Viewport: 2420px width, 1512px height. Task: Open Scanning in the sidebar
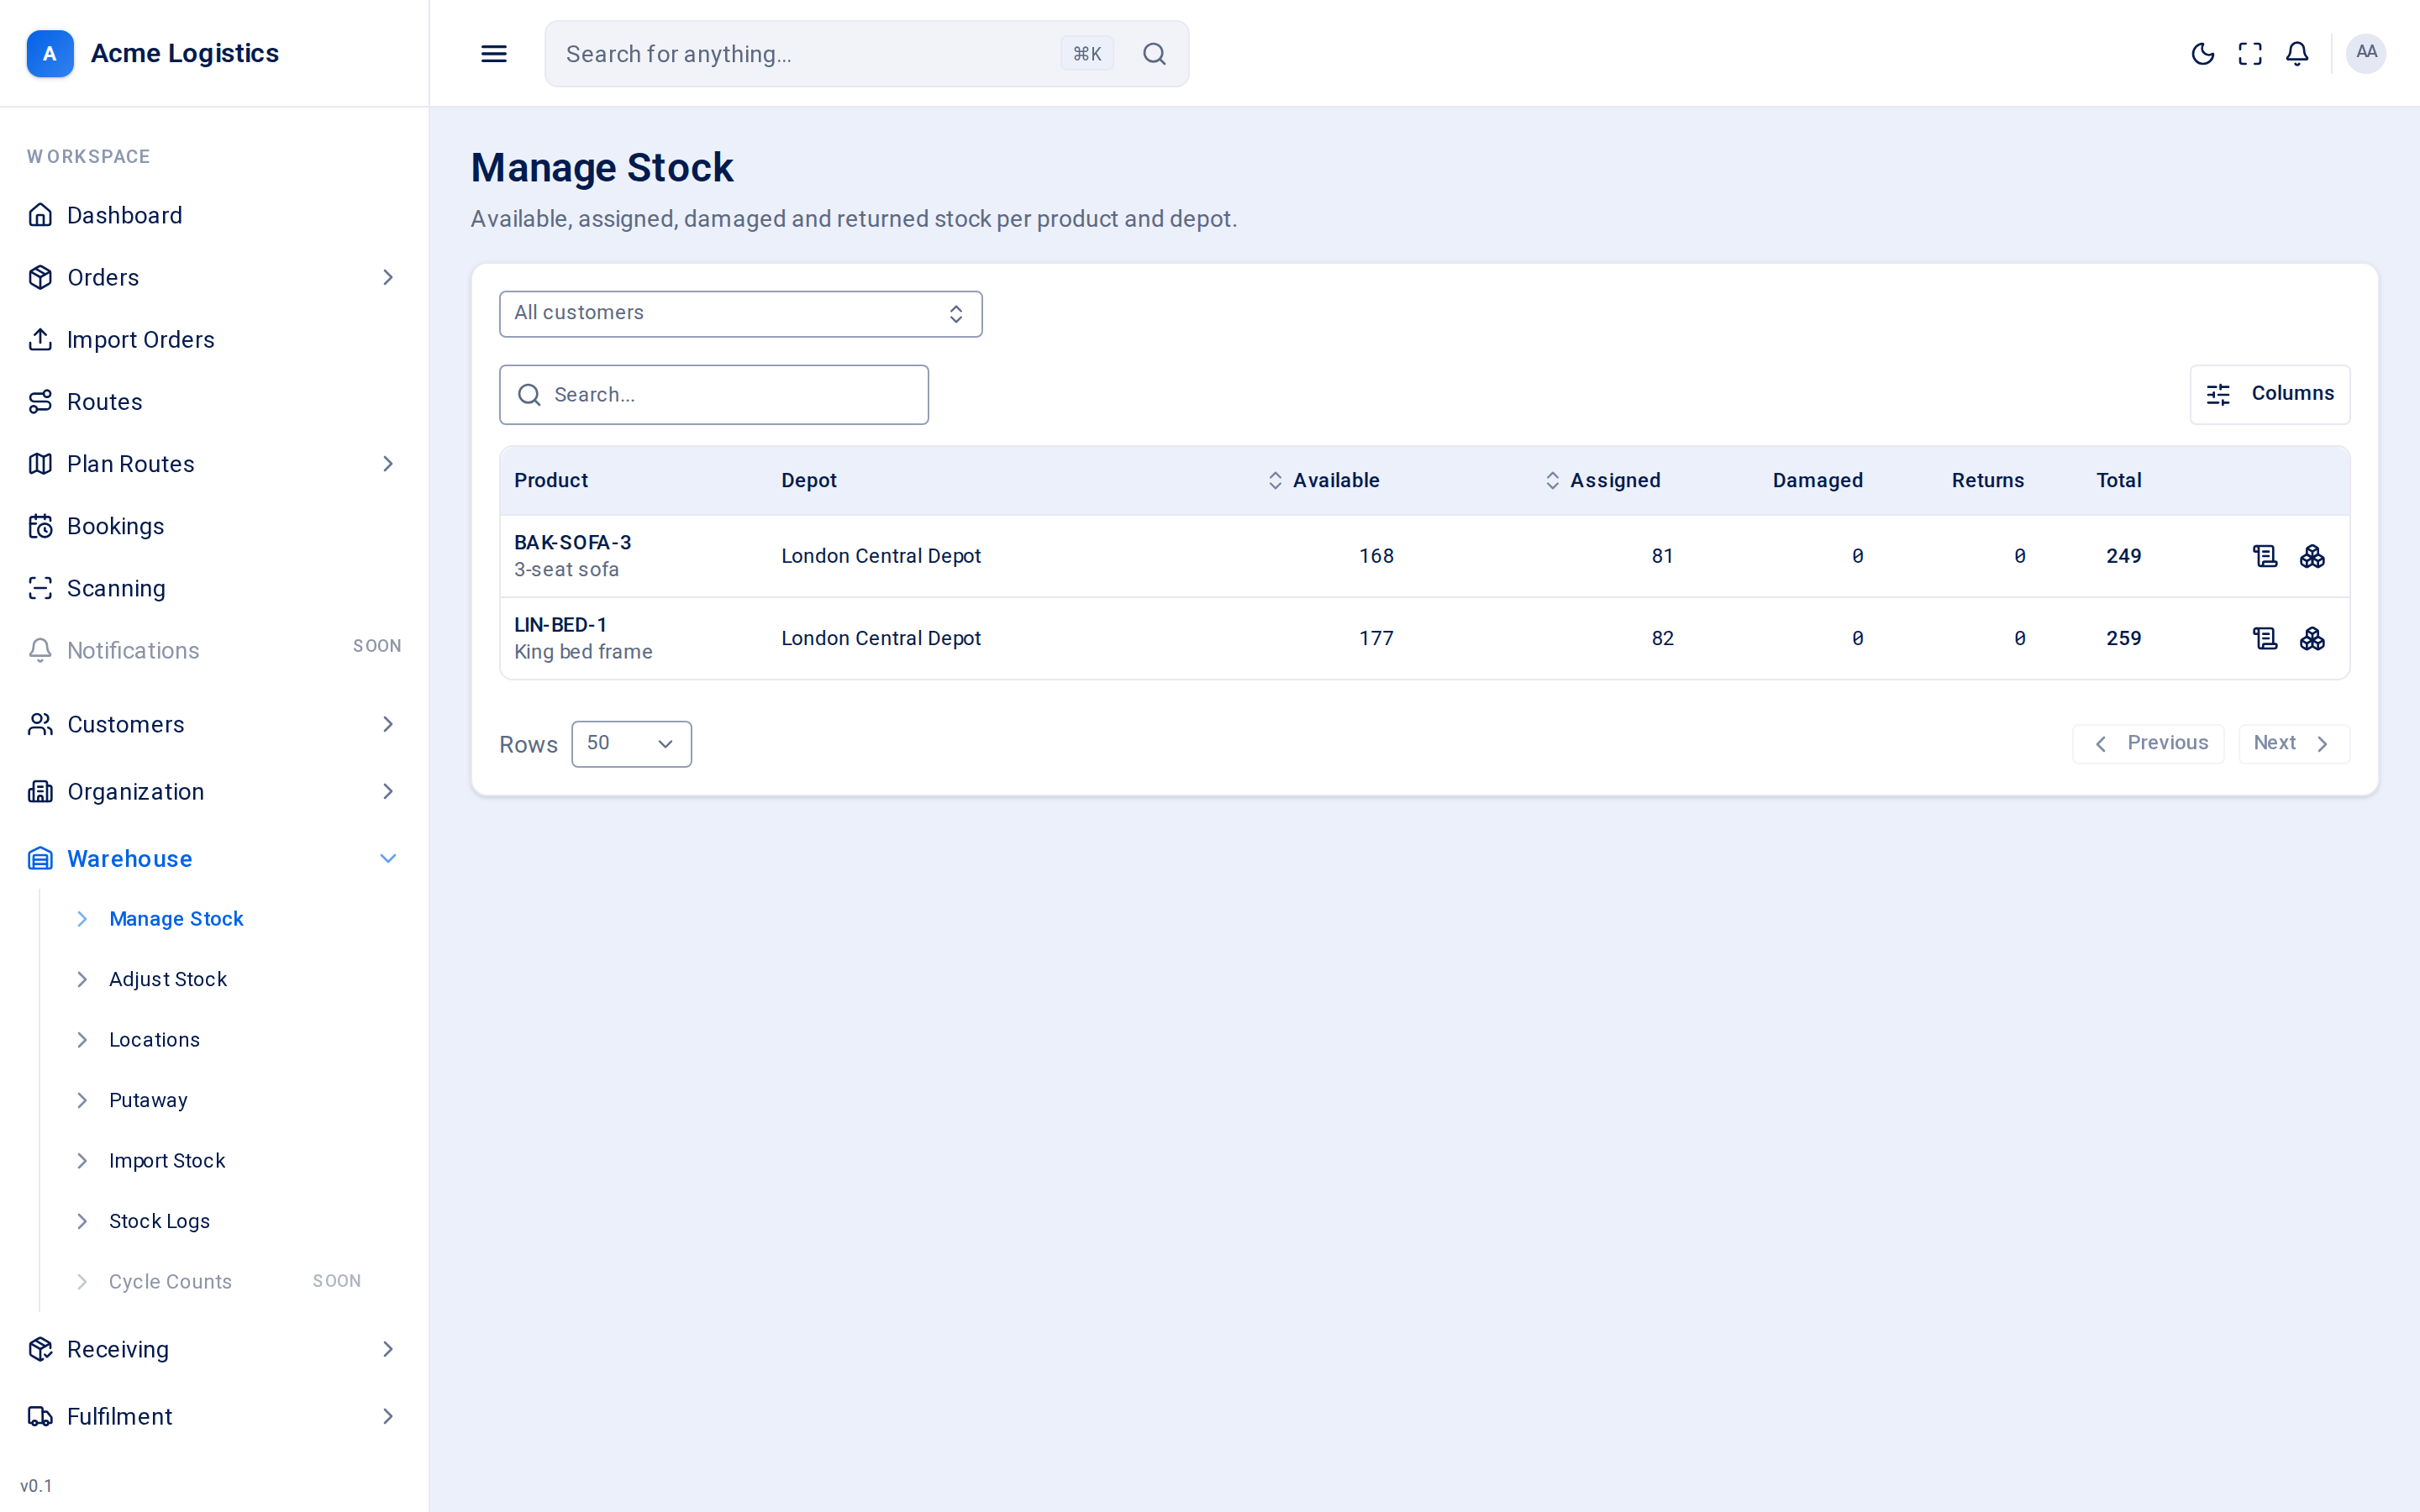click(x=214, y=588)
